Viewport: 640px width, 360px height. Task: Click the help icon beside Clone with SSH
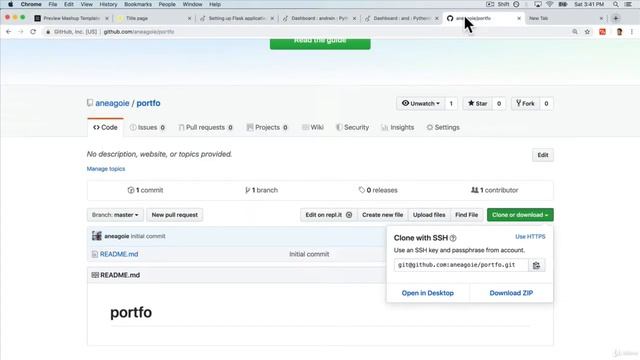[x=453, y=238]
